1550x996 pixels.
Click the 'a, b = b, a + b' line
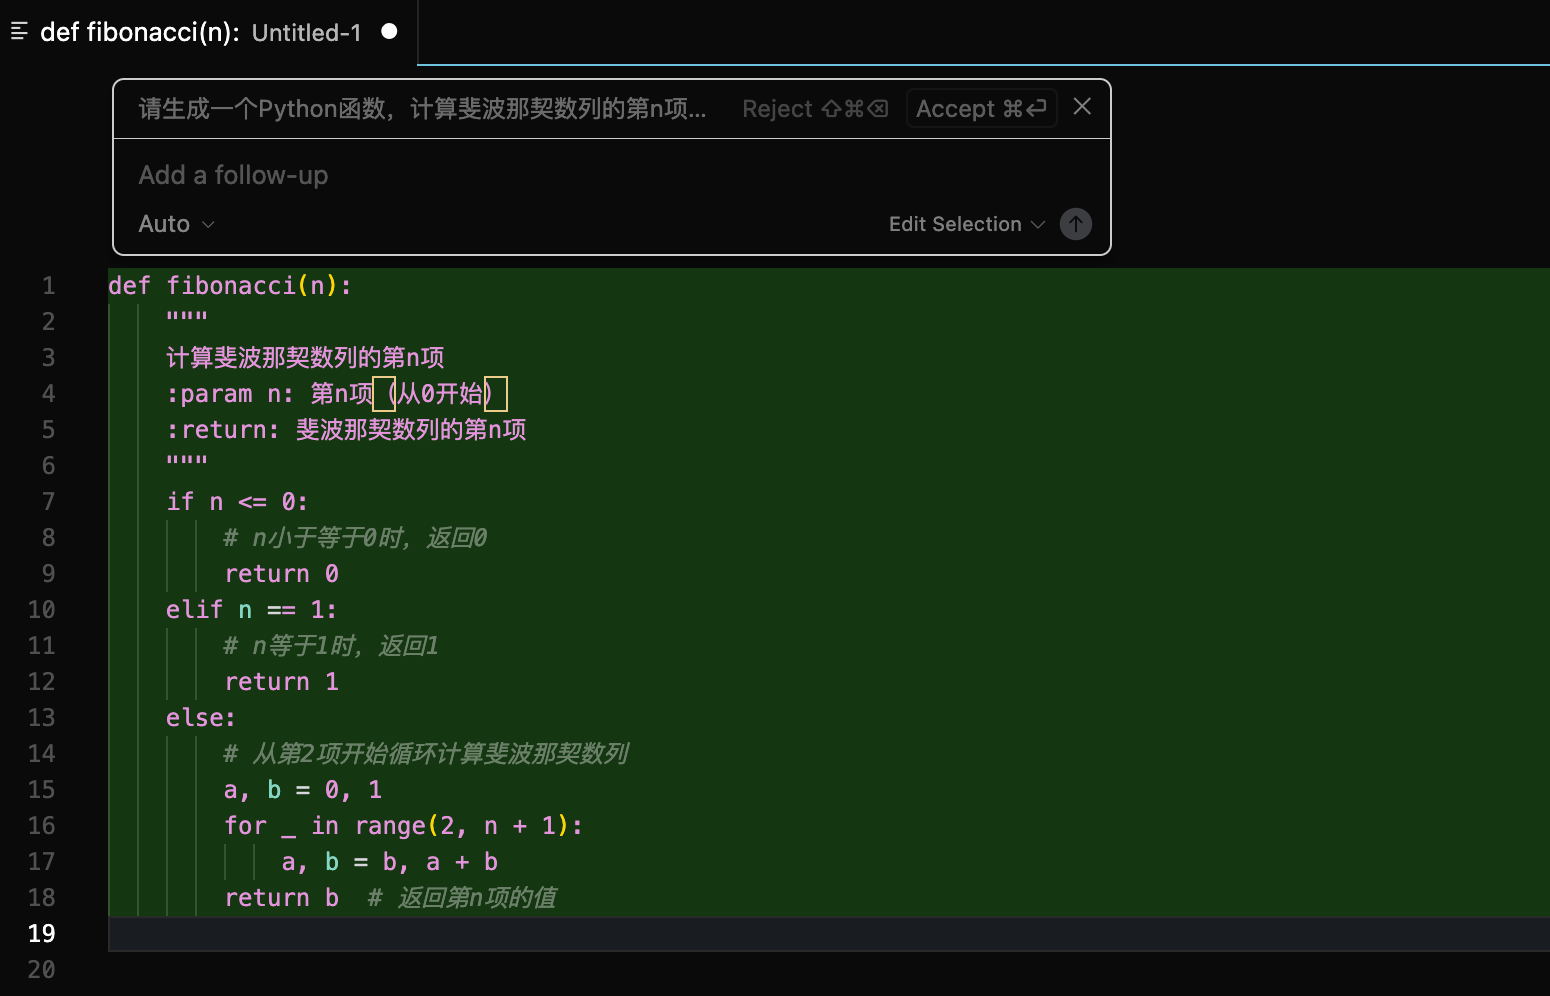390,862
